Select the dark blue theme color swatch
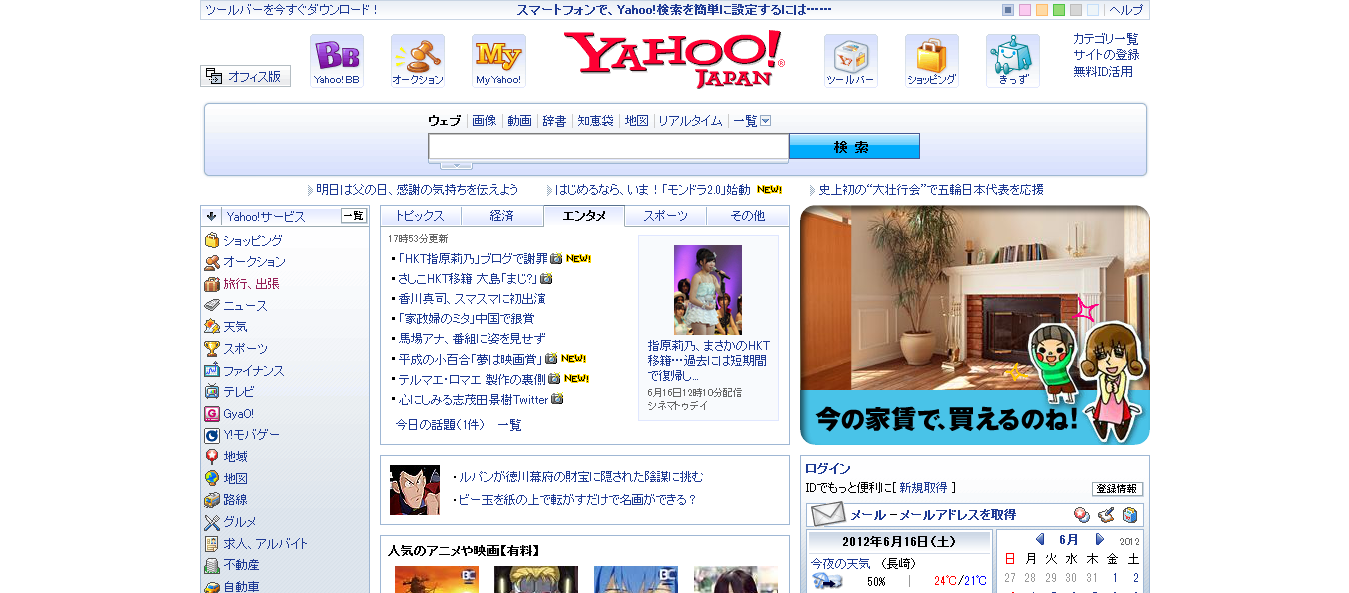 [x=1008, y=10]
